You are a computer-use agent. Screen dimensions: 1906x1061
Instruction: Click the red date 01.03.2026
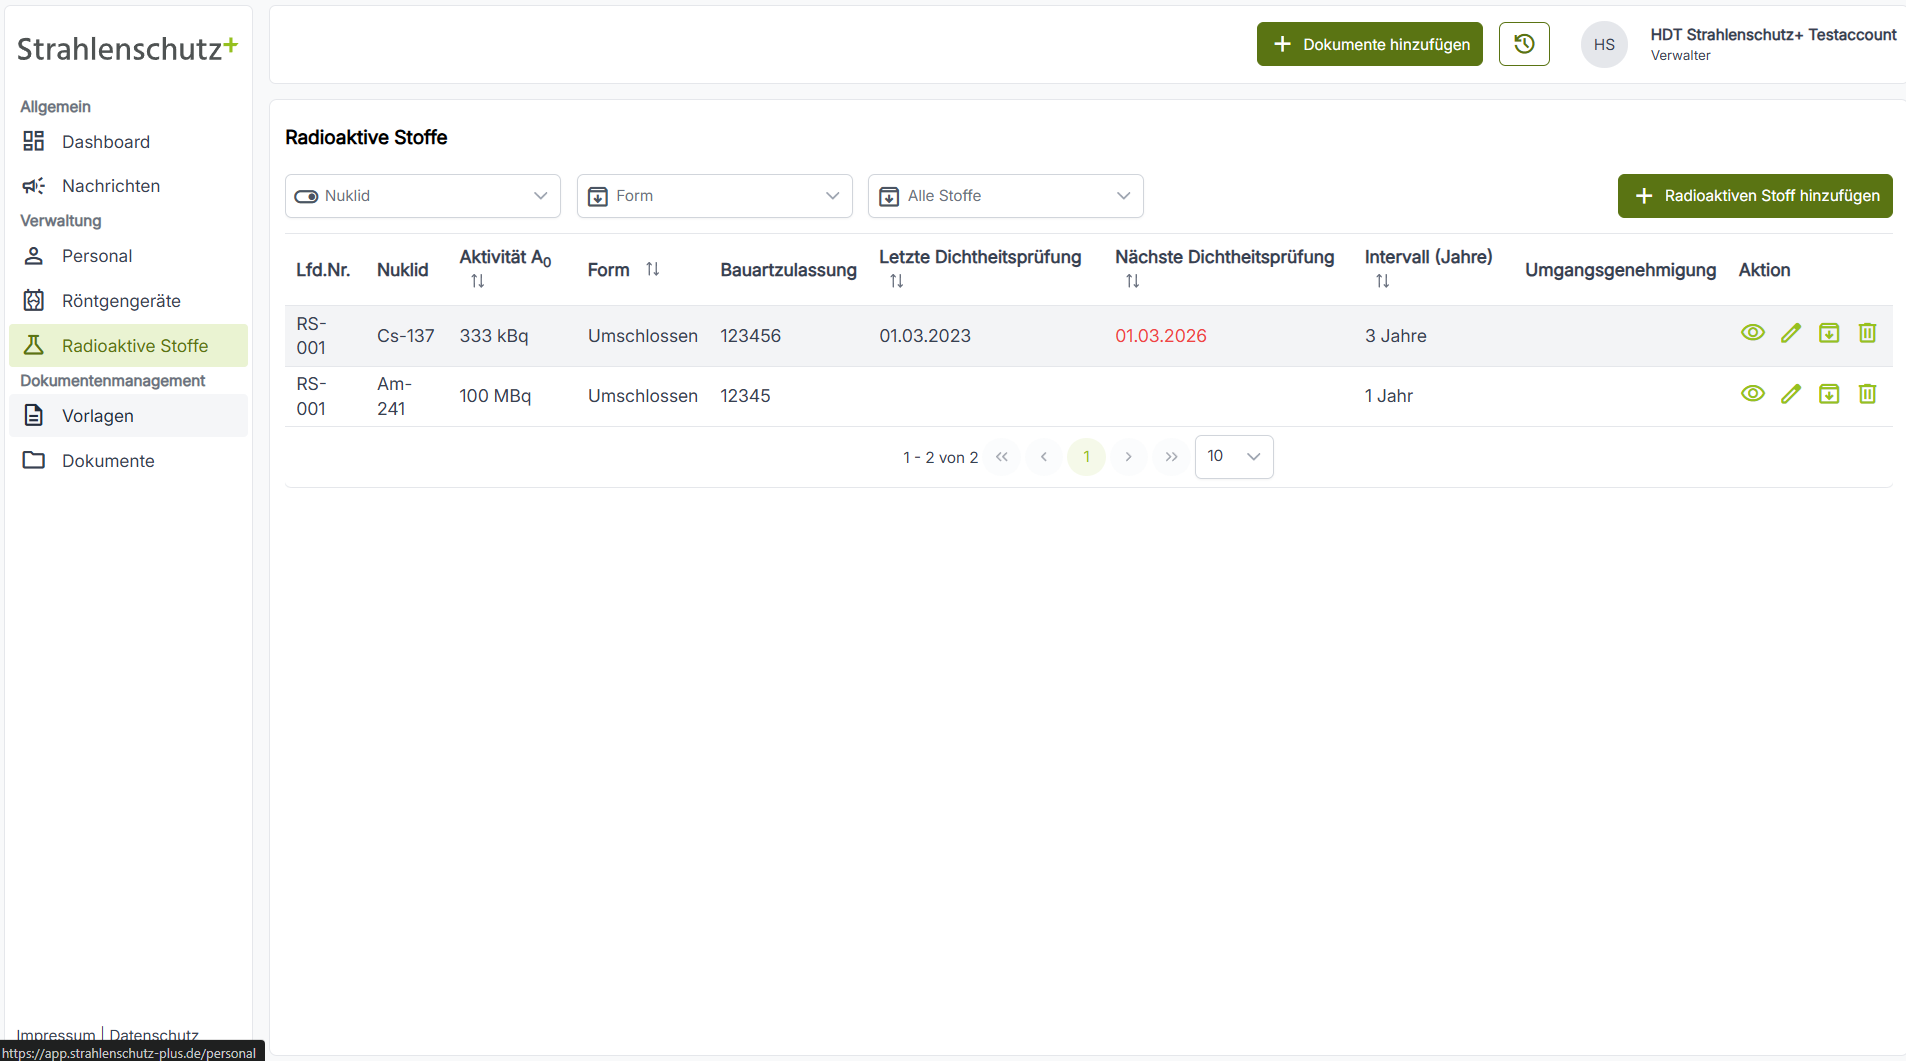click(x=1161, y=336)
